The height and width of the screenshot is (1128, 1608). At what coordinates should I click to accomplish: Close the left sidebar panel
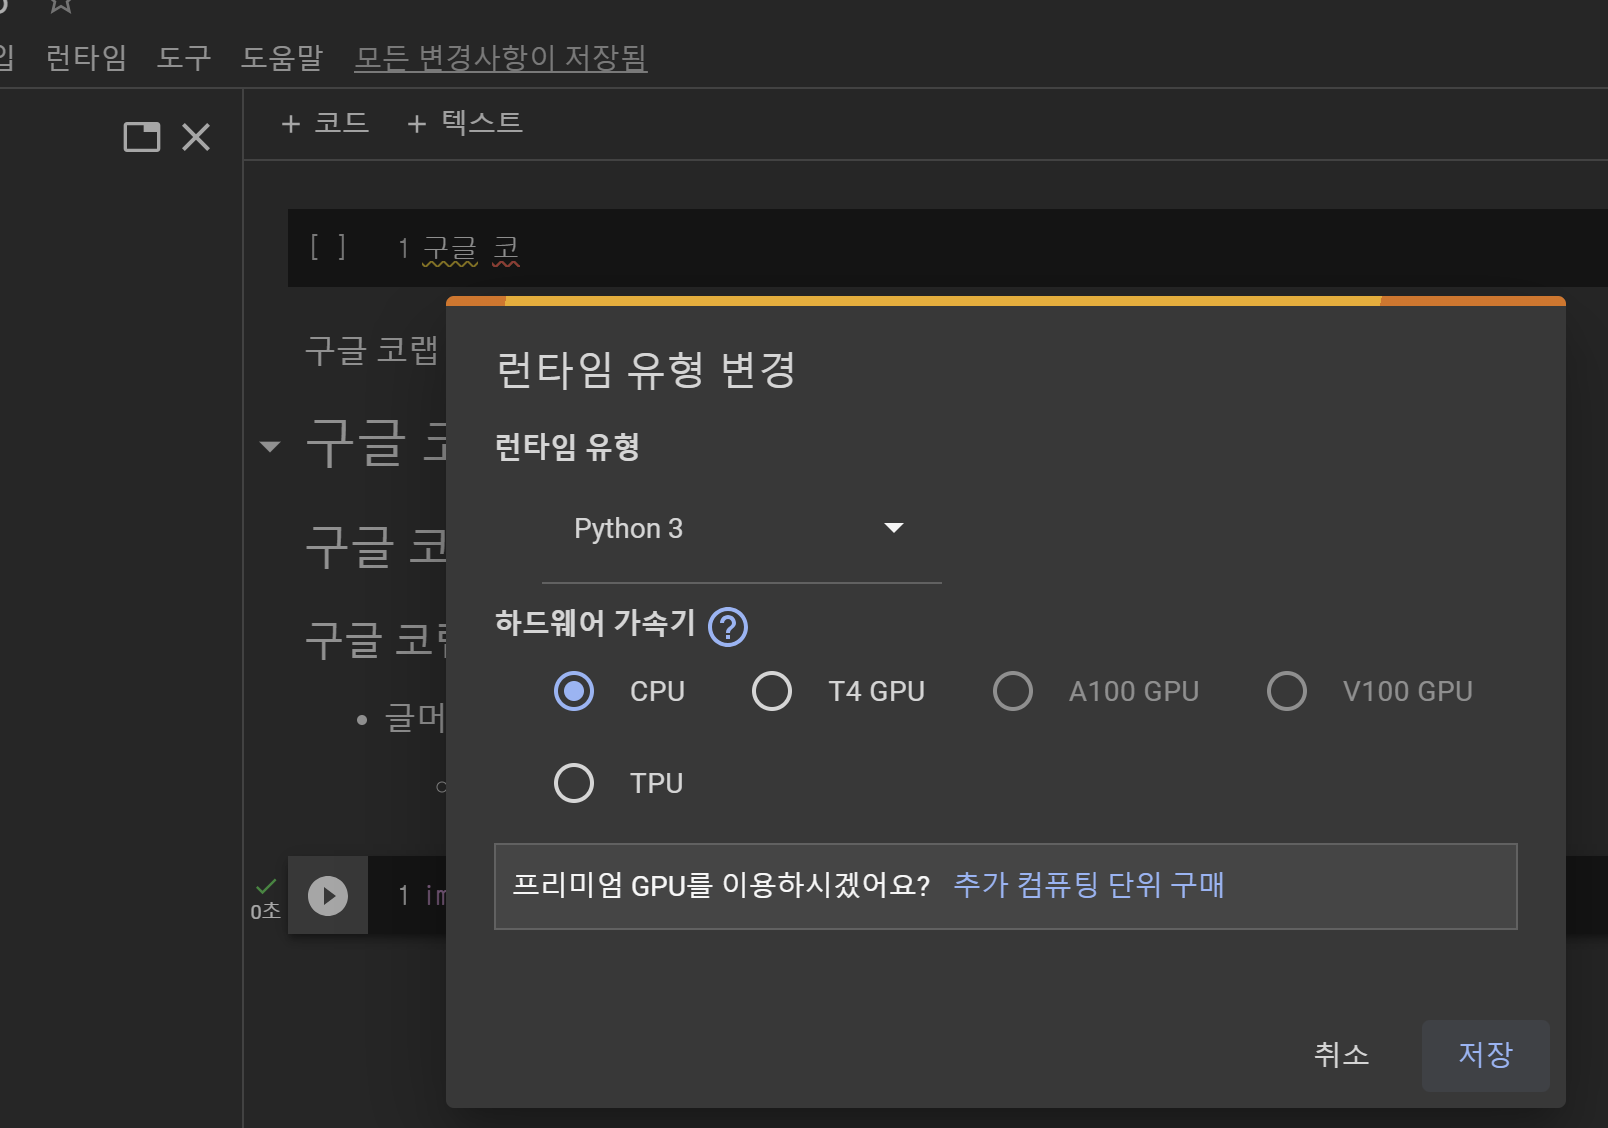click(196, 137)
